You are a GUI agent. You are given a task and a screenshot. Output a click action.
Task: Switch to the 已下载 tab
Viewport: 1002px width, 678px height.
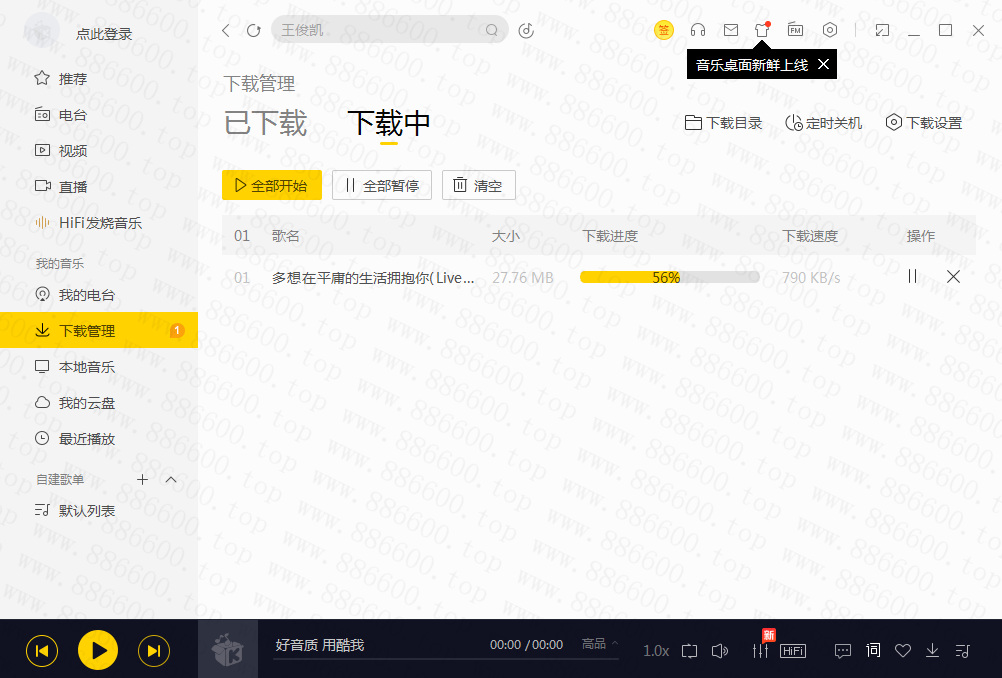pos(266,123)
